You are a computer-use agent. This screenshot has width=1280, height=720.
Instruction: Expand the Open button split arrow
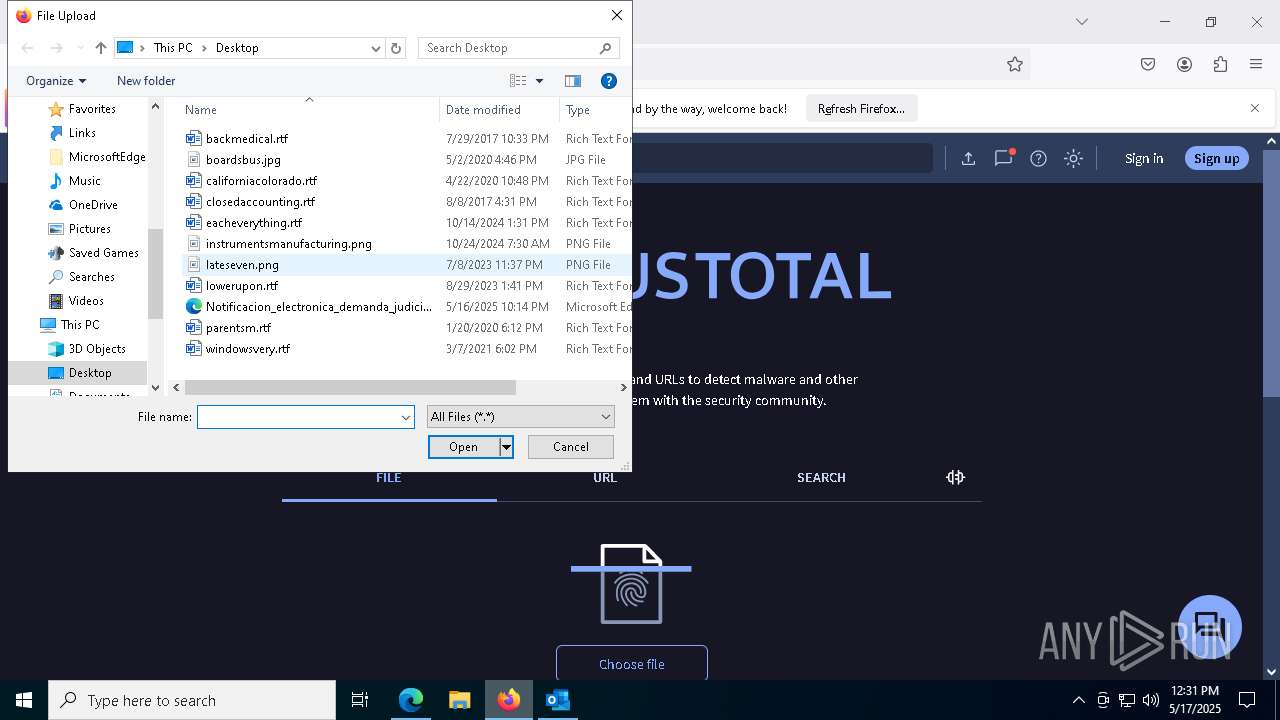point(506,447)
